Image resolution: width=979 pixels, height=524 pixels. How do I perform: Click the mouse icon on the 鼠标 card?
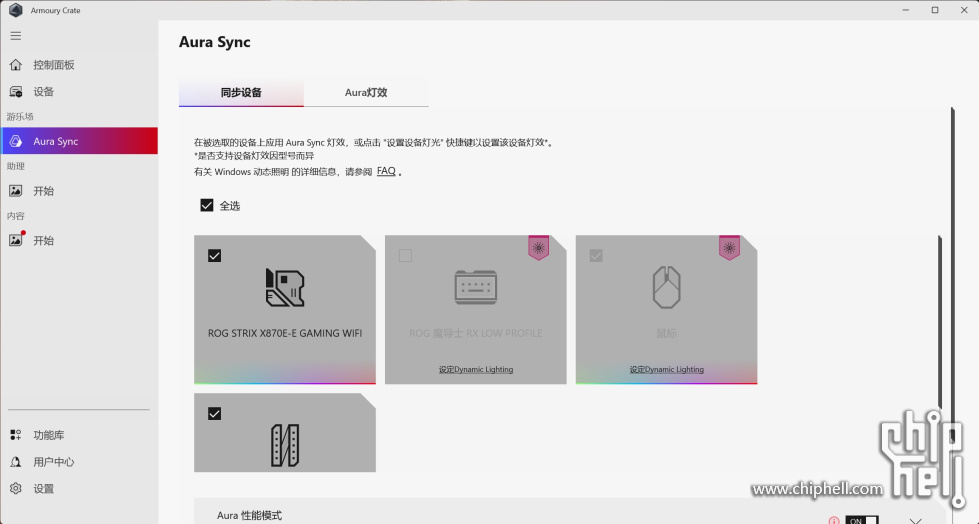[x=666, y=287]
